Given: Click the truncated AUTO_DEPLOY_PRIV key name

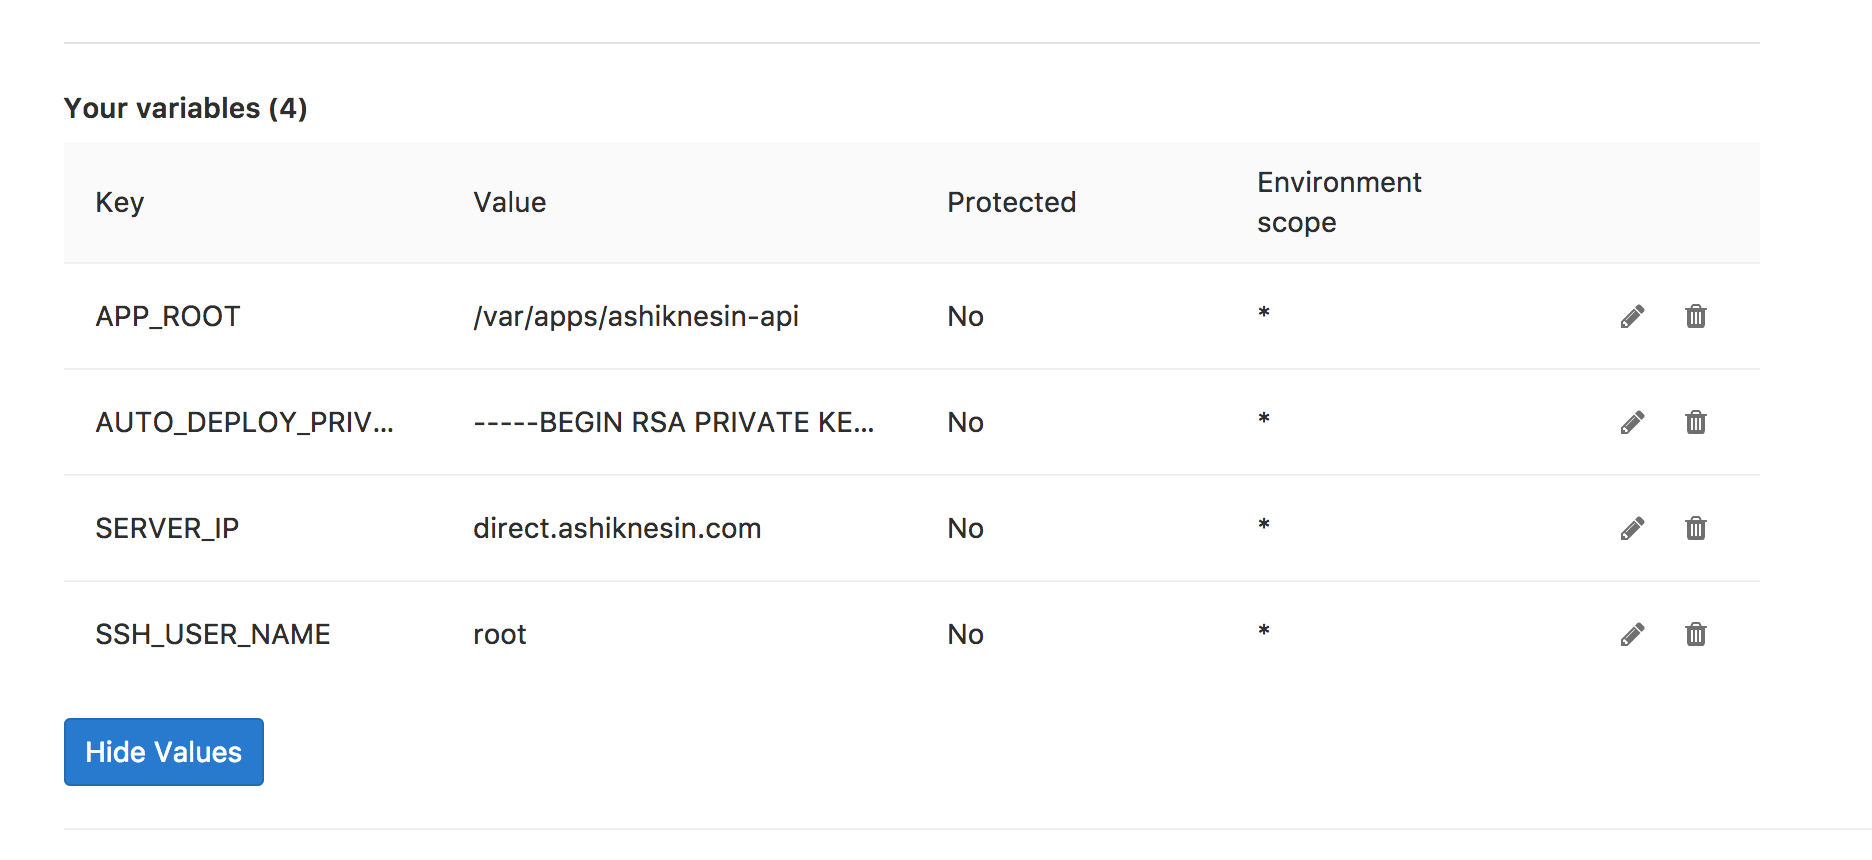Looking at the screenshot, I should (245, 423).
